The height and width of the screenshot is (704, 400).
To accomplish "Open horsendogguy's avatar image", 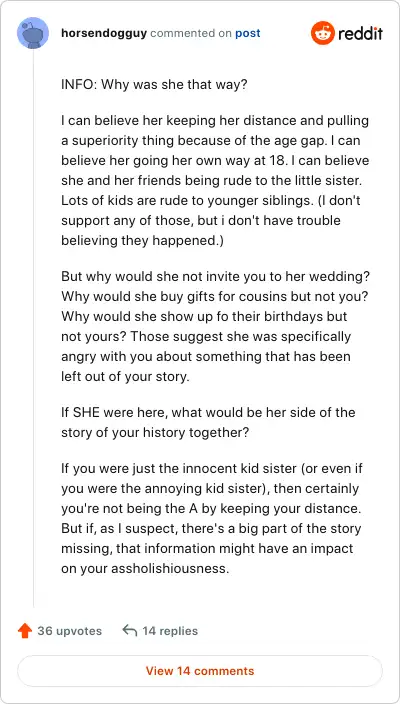I will (33, 33).
